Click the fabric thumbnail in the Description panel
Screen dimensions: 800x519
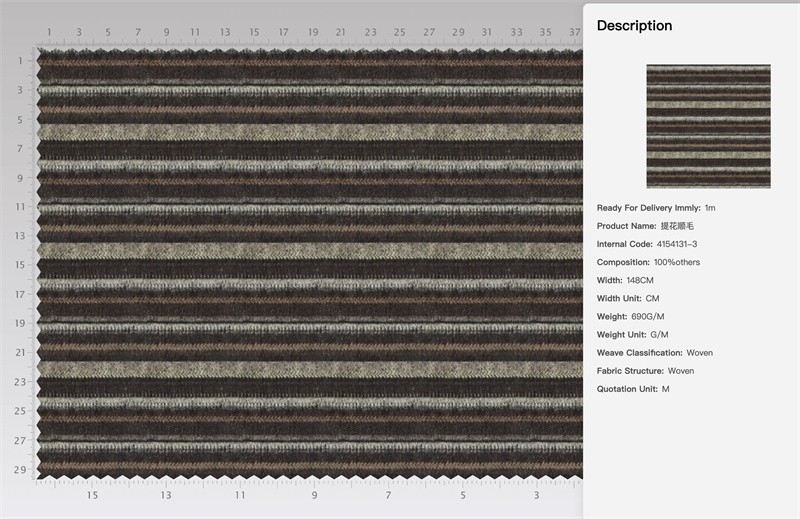tap(709, 126)
